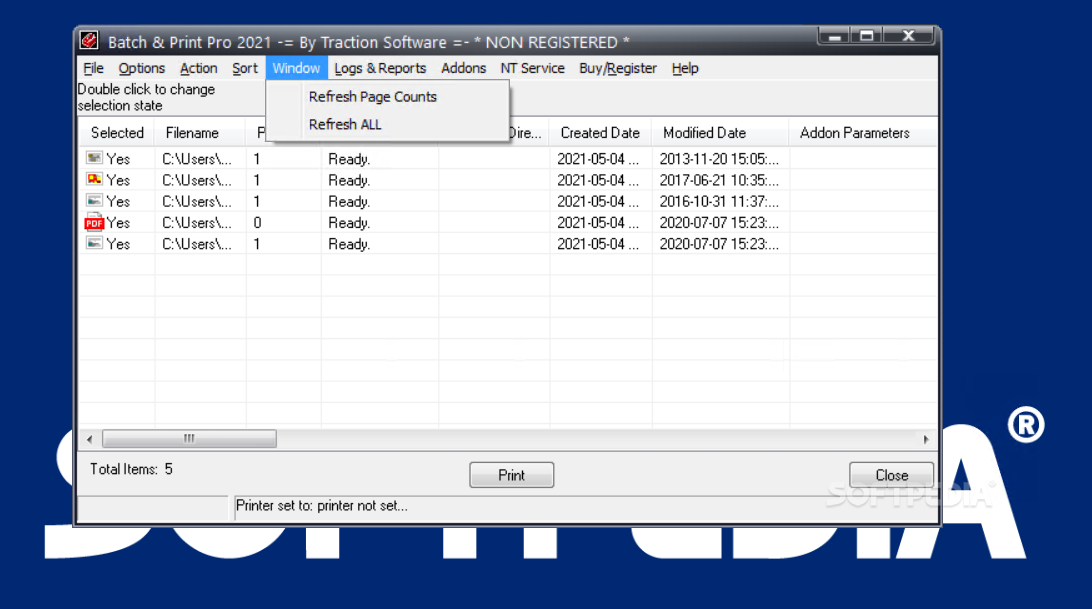Screen dimensions: 1092x609
Task: Open the Options menu
Action: [x=141, y=68]
